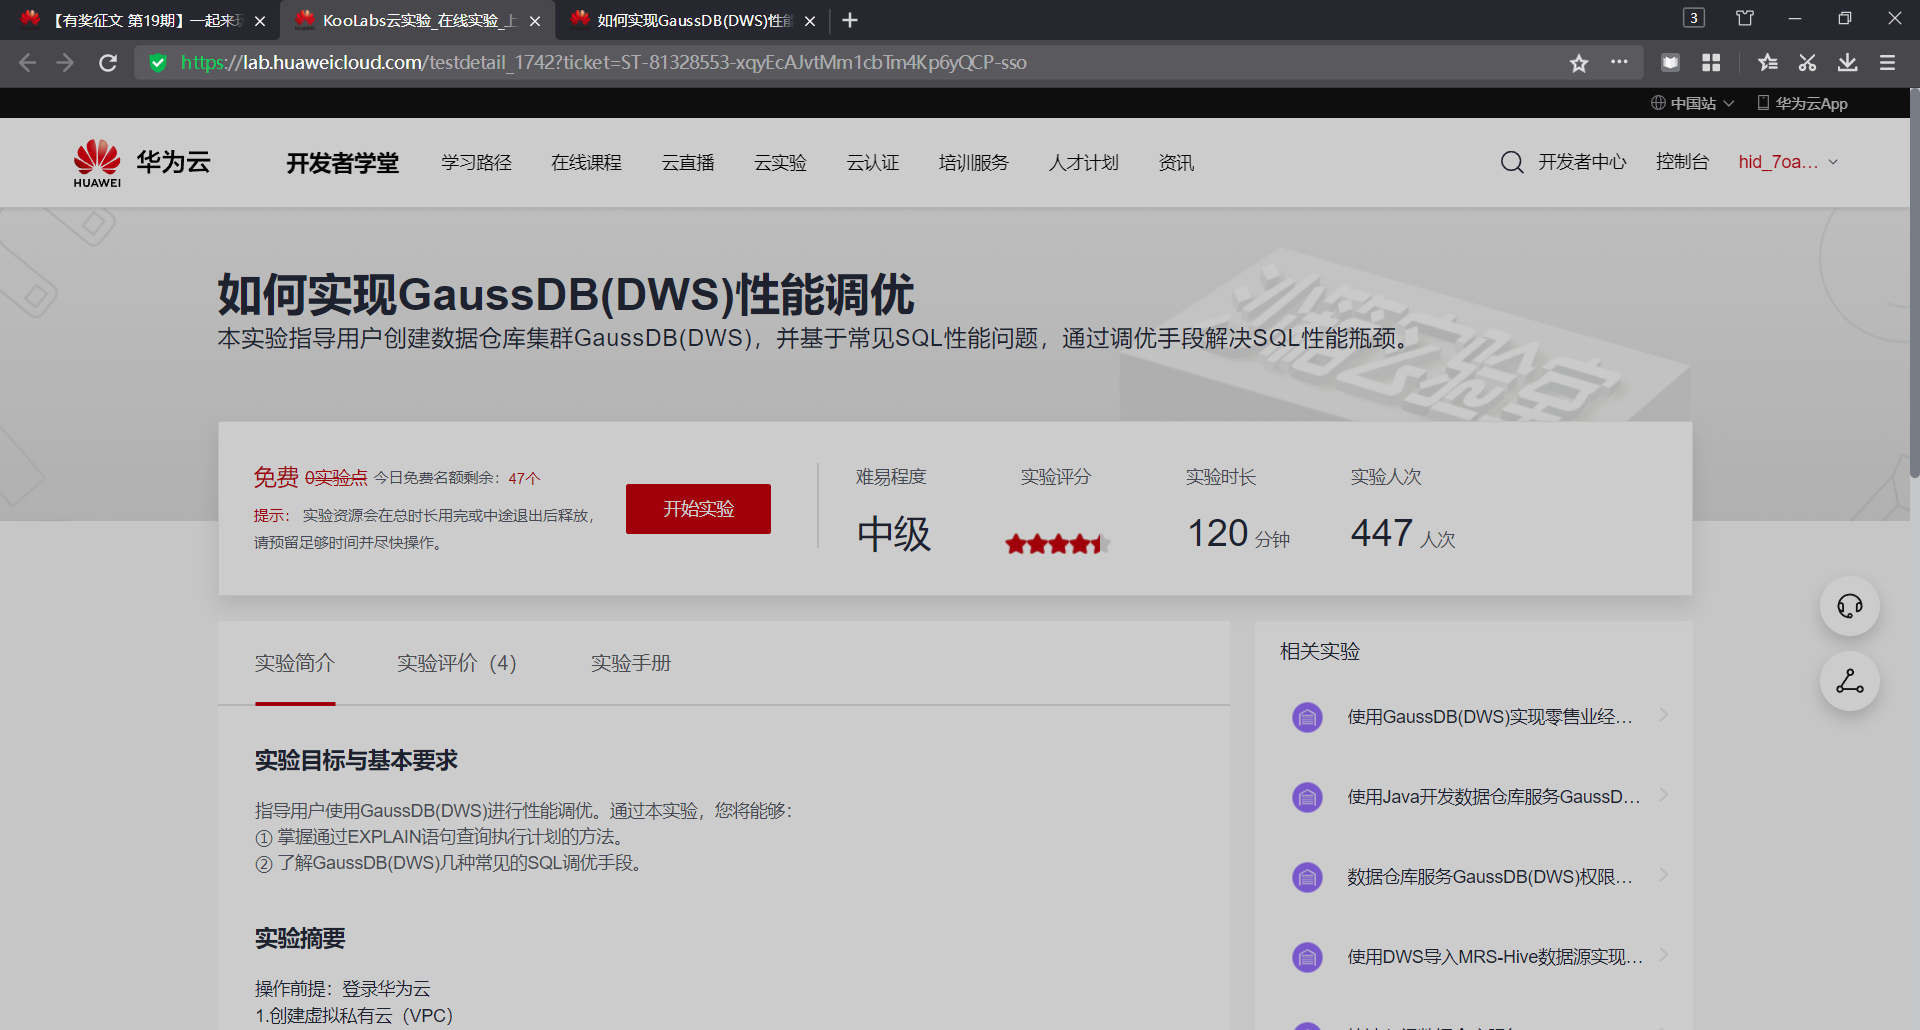
Task: Click the purple icon for 使用GaussDB(DWS)实现零售业经...
Action: [x=1307, y=717]
